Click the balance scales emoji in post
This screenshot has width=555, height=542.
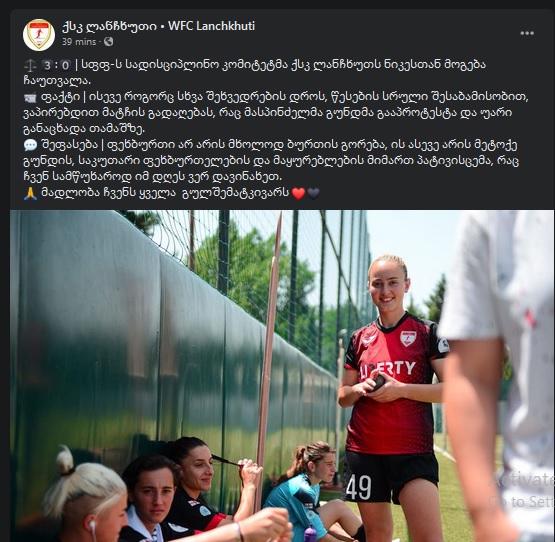(30, 65)
